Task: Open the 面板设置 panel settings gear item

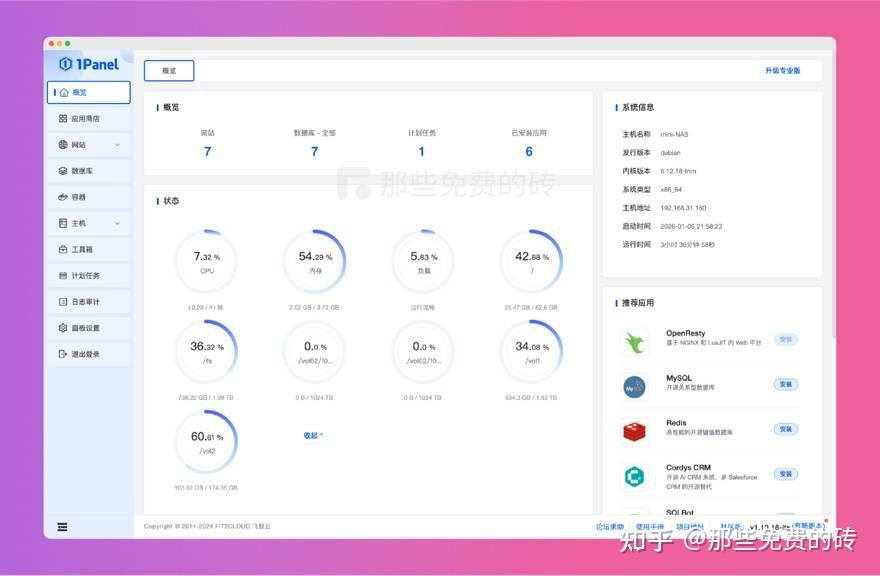Action: 89,328
